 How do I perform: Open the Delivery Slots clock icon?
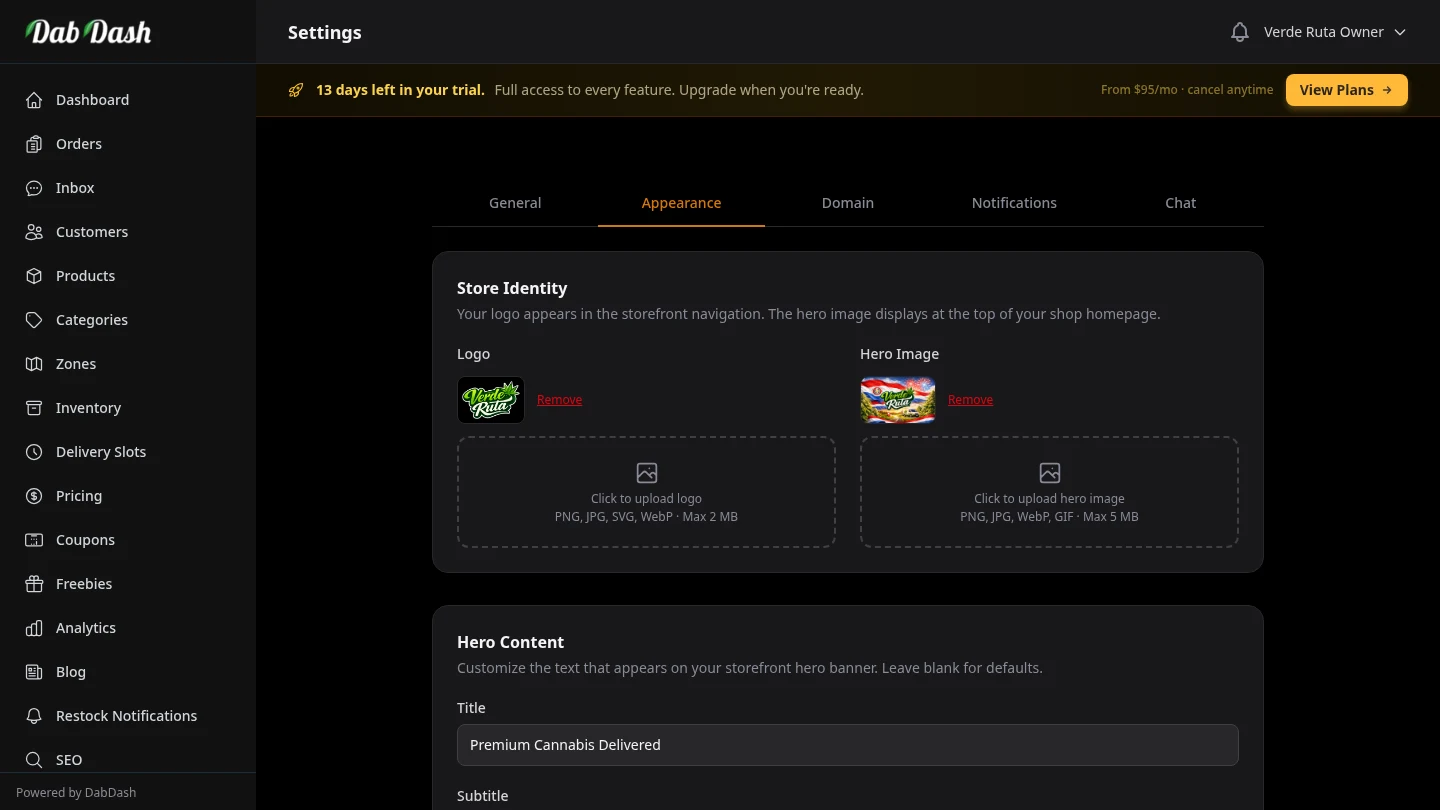pos(33,452)
